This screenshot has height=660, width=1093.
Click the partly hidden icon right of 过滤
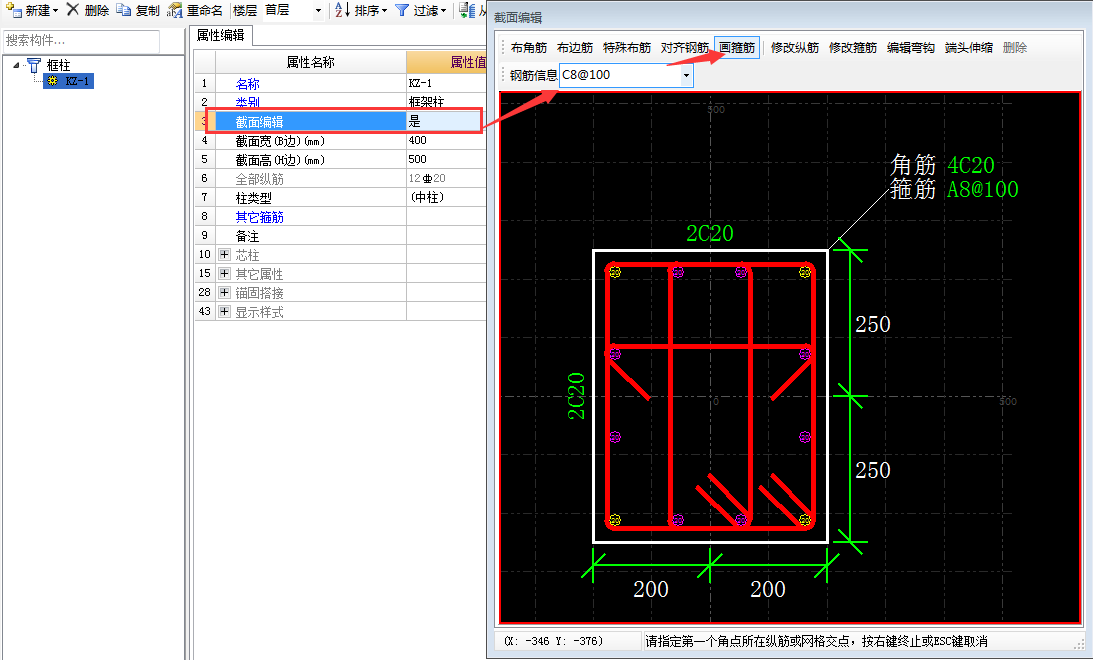[468, 10]
